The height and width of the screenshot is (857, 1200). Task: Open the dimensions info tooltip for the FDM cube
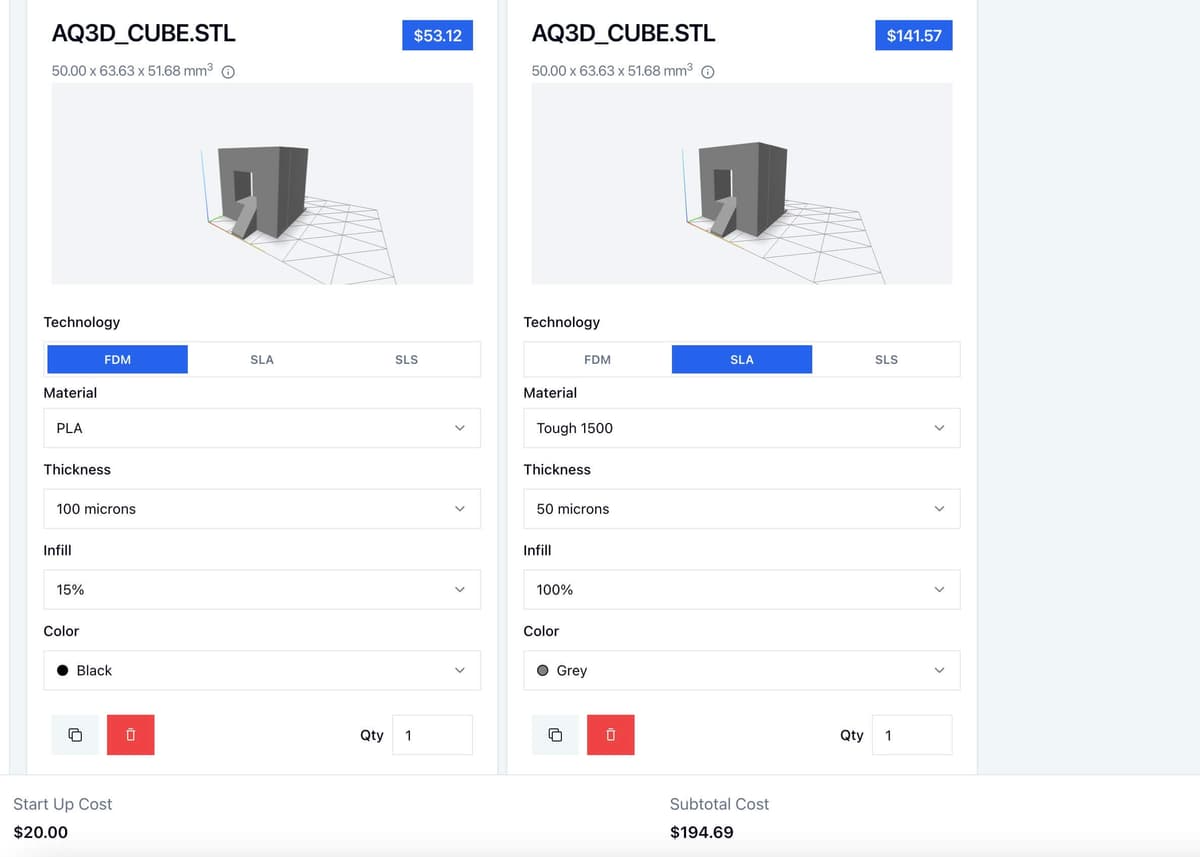[x=228, y=71]
